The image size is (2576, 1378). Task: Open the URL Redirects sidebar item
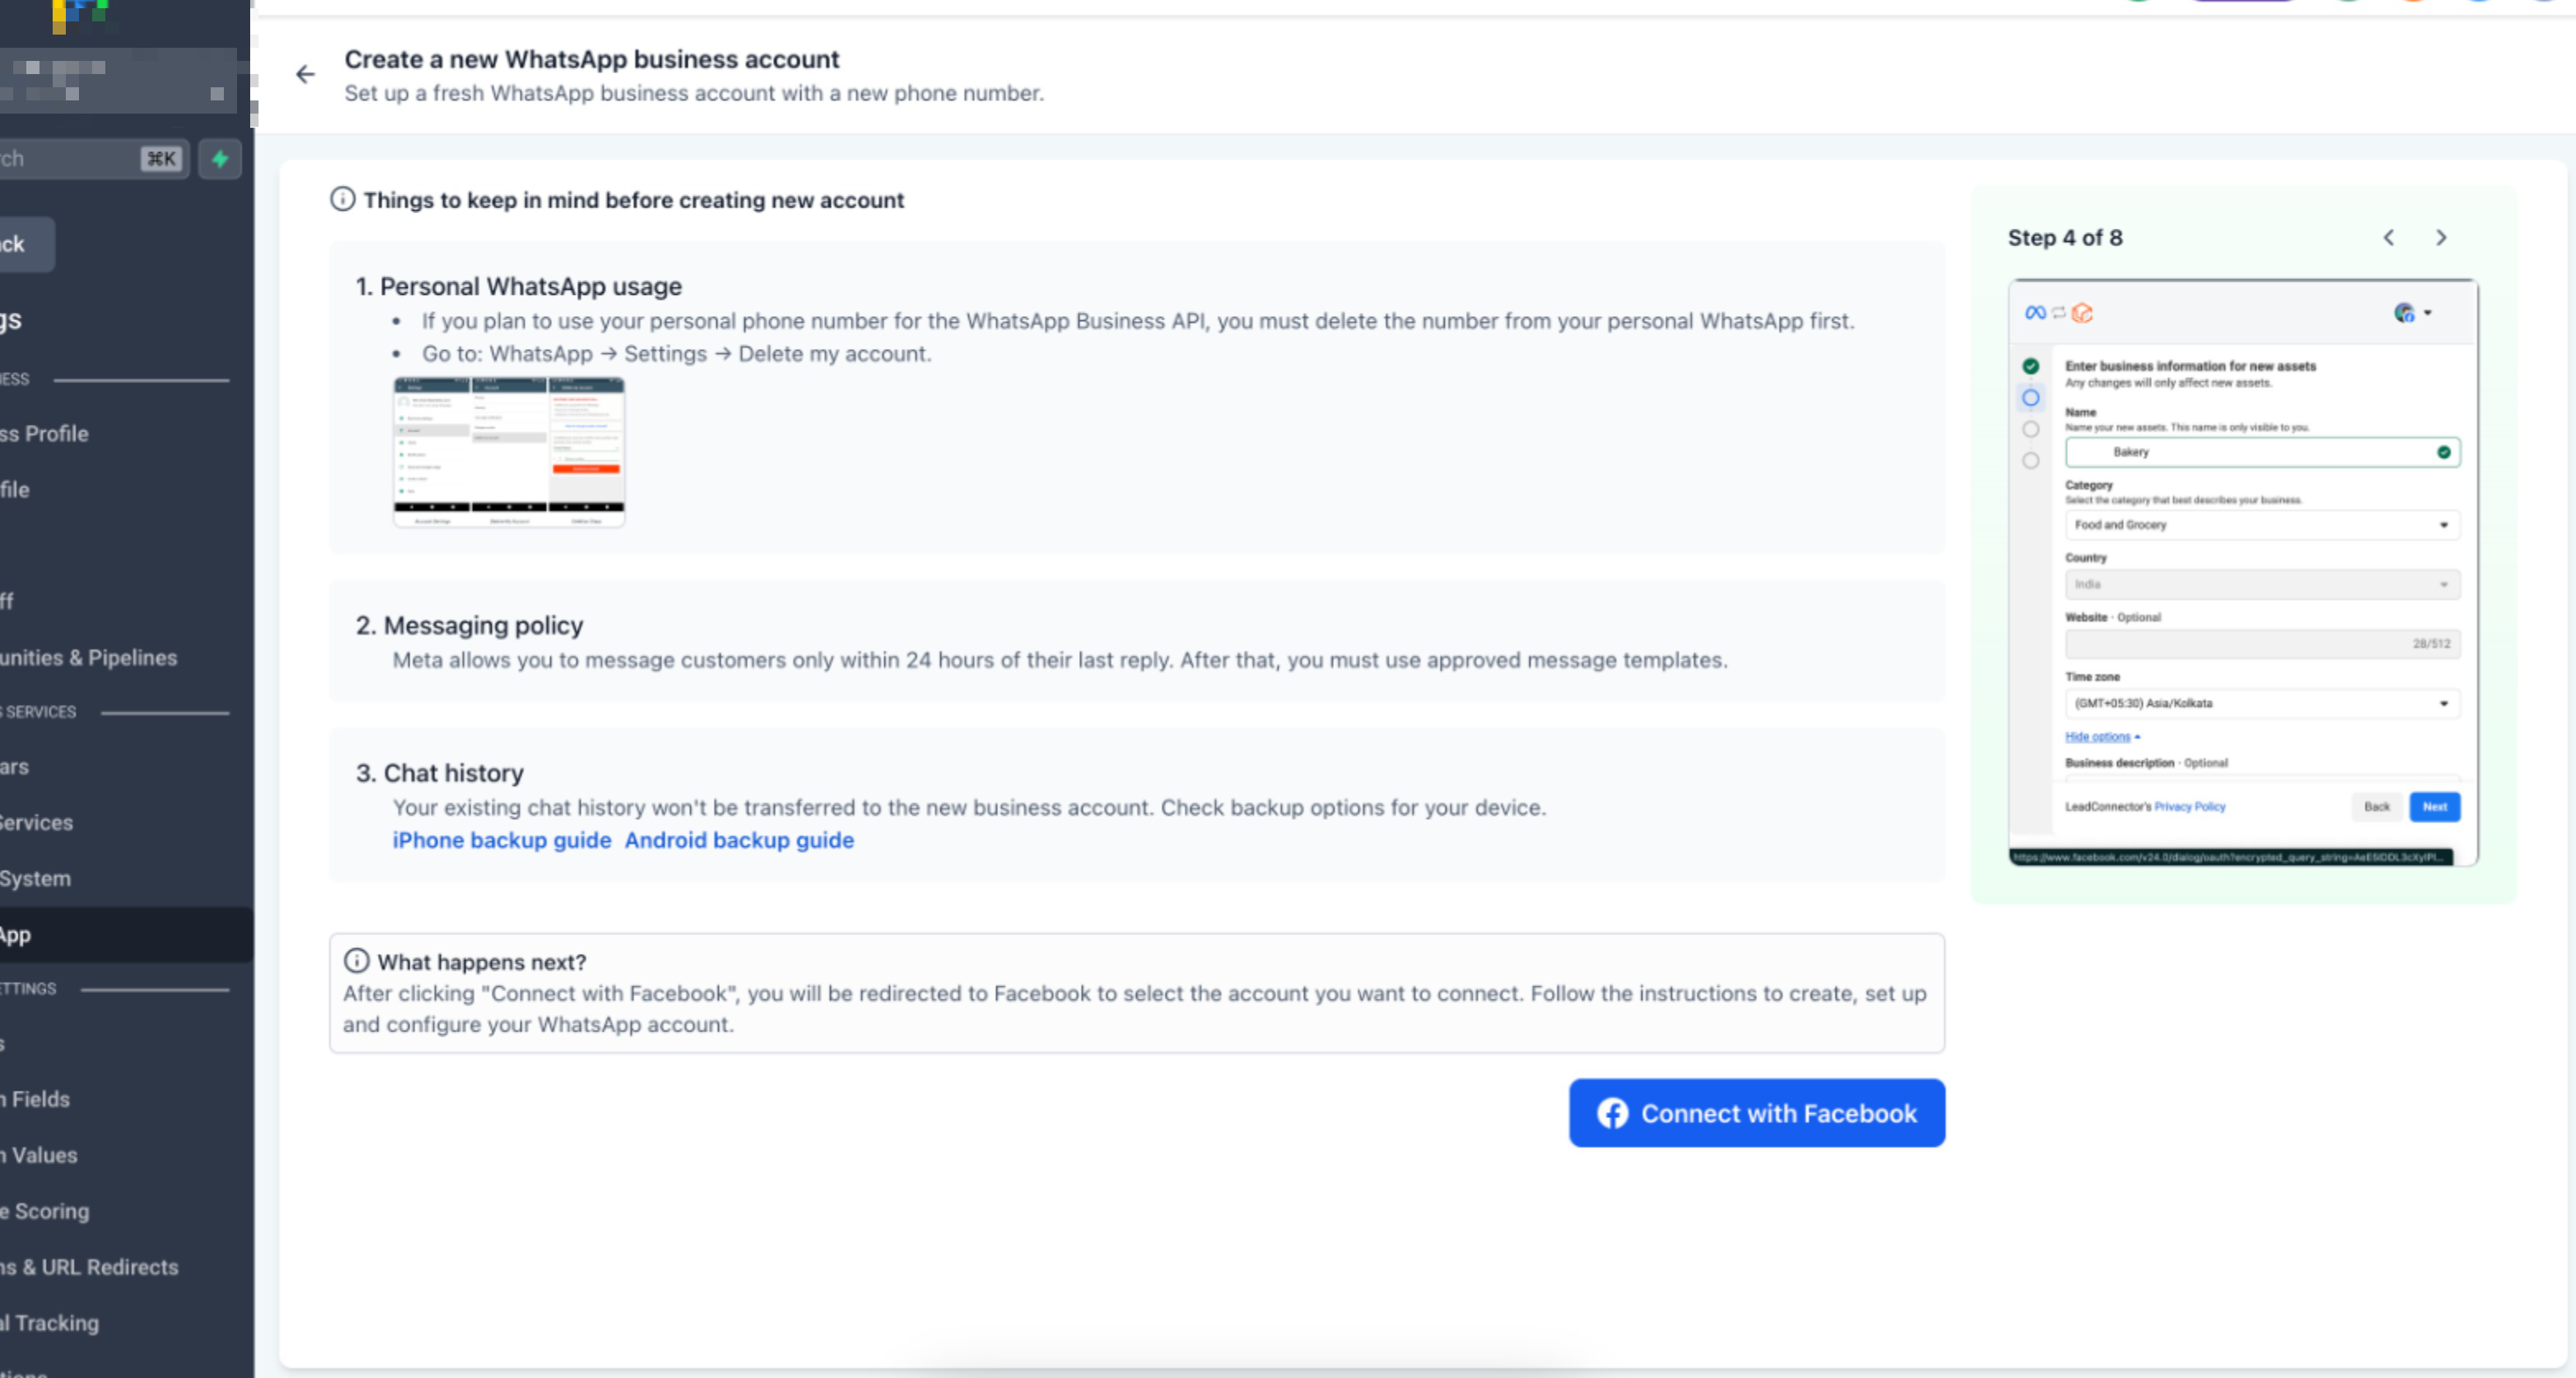tap(89, 1267)
